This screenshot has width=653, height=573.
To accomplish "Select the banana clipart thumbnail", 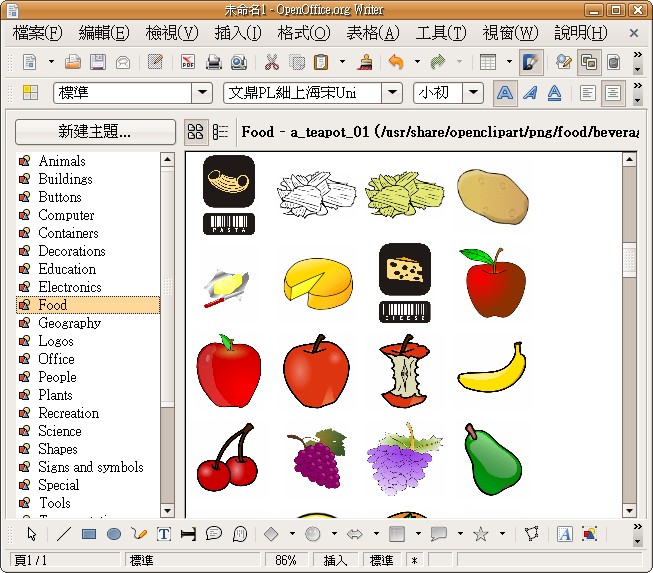I will point(492,367).
